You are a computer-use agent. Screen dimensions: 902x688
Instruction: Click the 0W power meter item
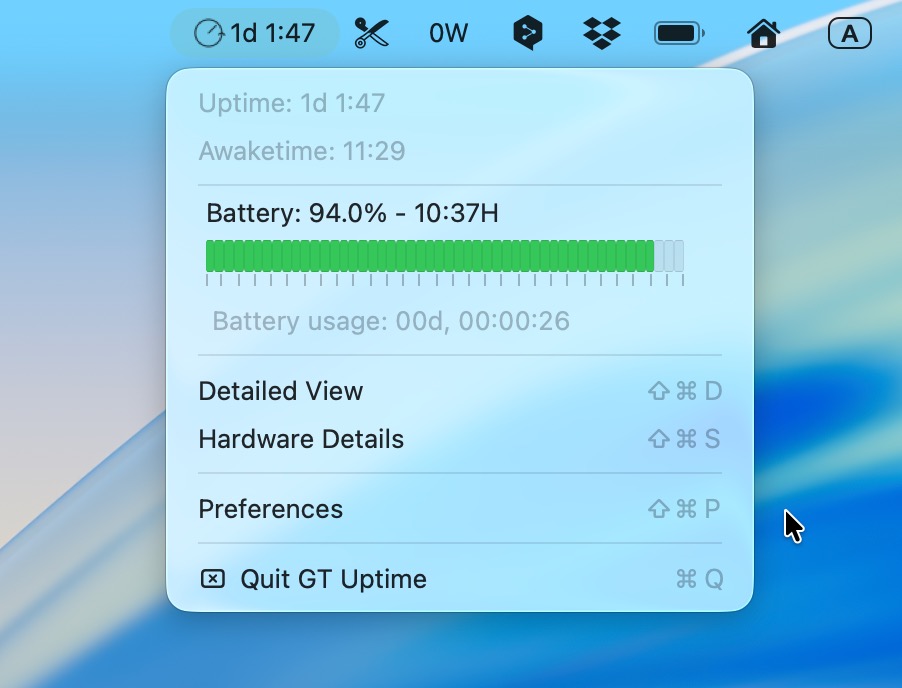click(449, 33)
